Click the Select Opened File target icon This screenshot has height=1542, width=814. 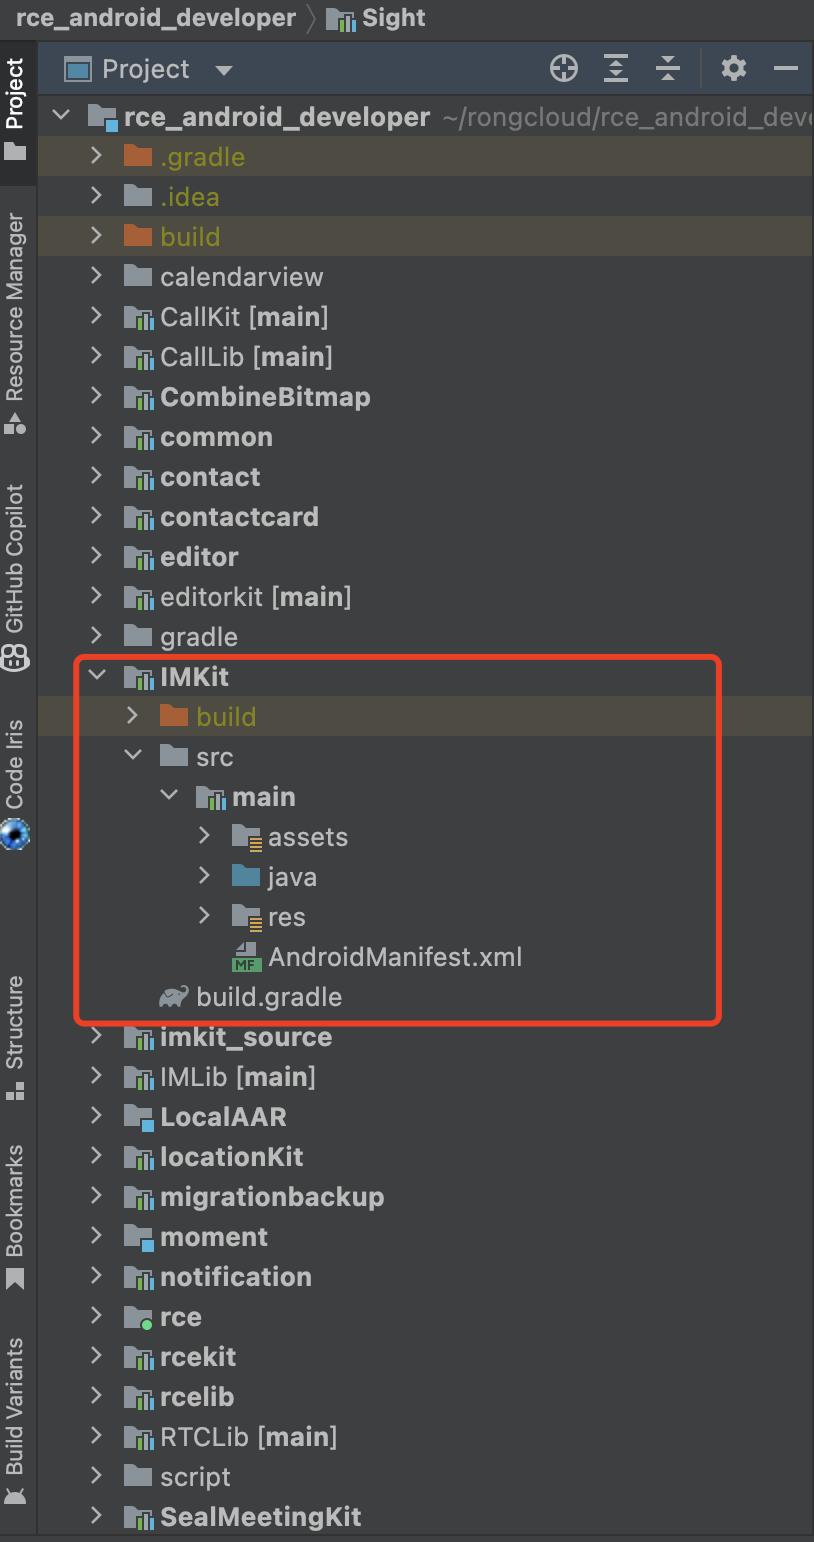click(x=564, y=69)
